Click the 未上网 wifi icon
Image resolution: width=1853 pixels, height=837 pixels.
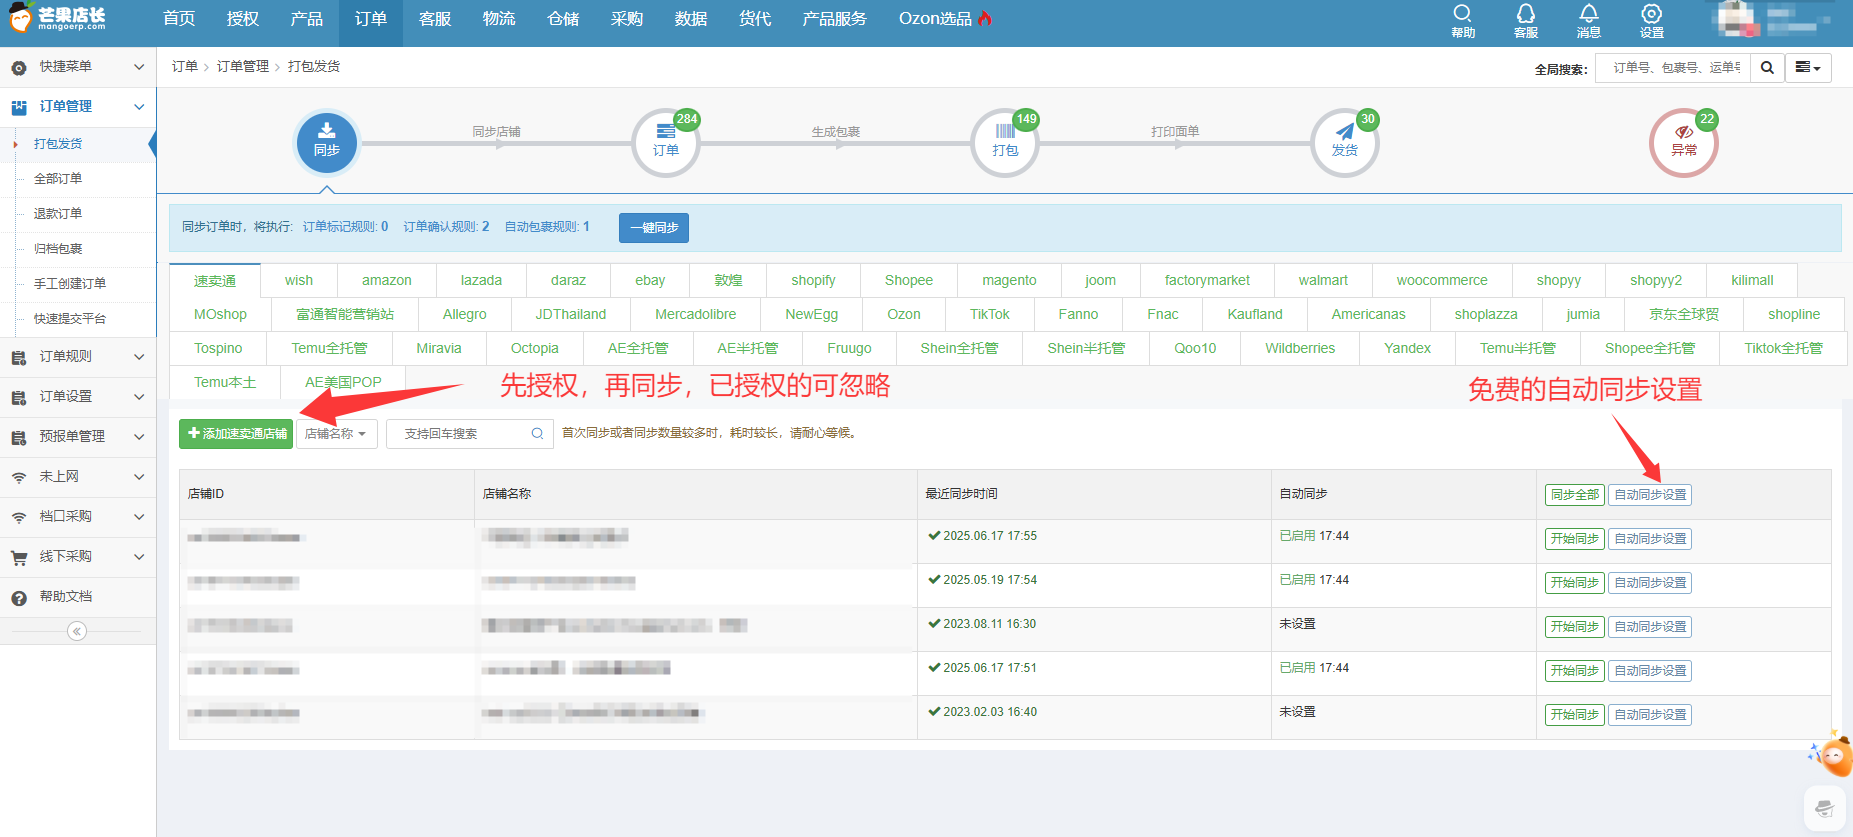(19, 478)
